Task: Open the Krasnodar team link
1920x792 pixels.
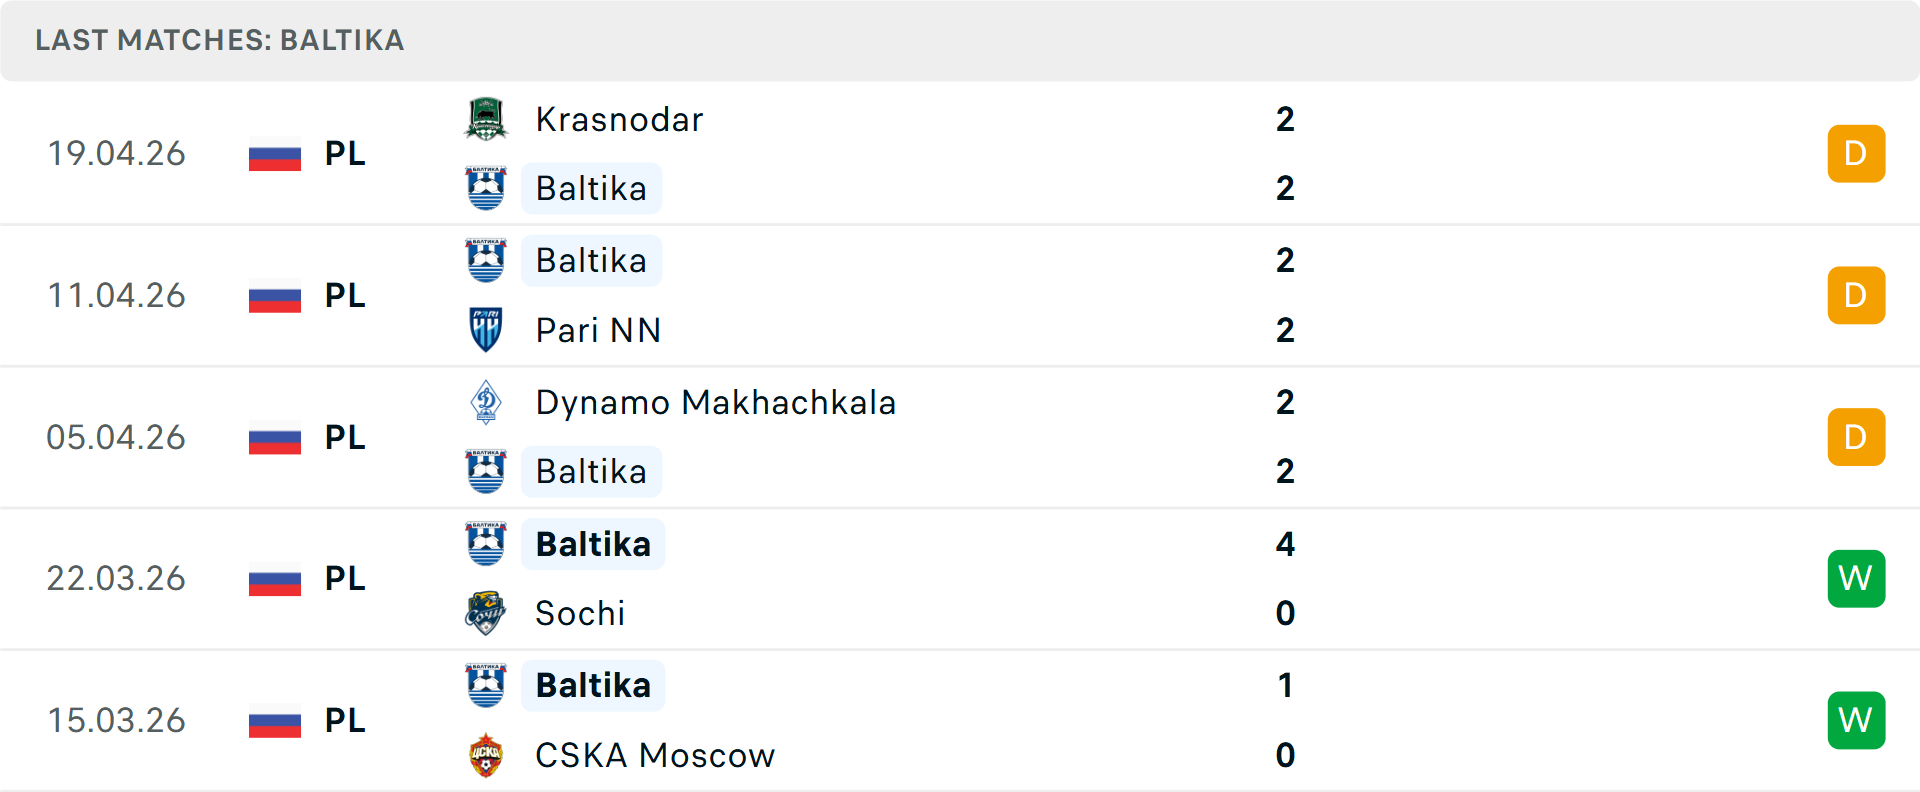Action: pos(619,120)
